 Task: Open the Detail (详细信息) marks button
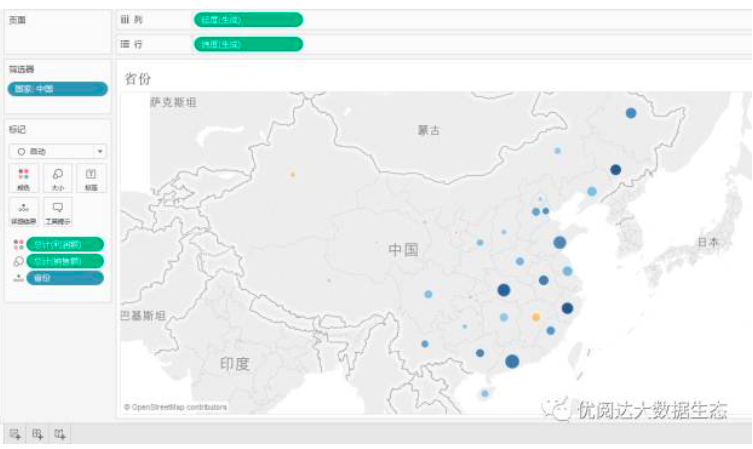coord(23,211)
